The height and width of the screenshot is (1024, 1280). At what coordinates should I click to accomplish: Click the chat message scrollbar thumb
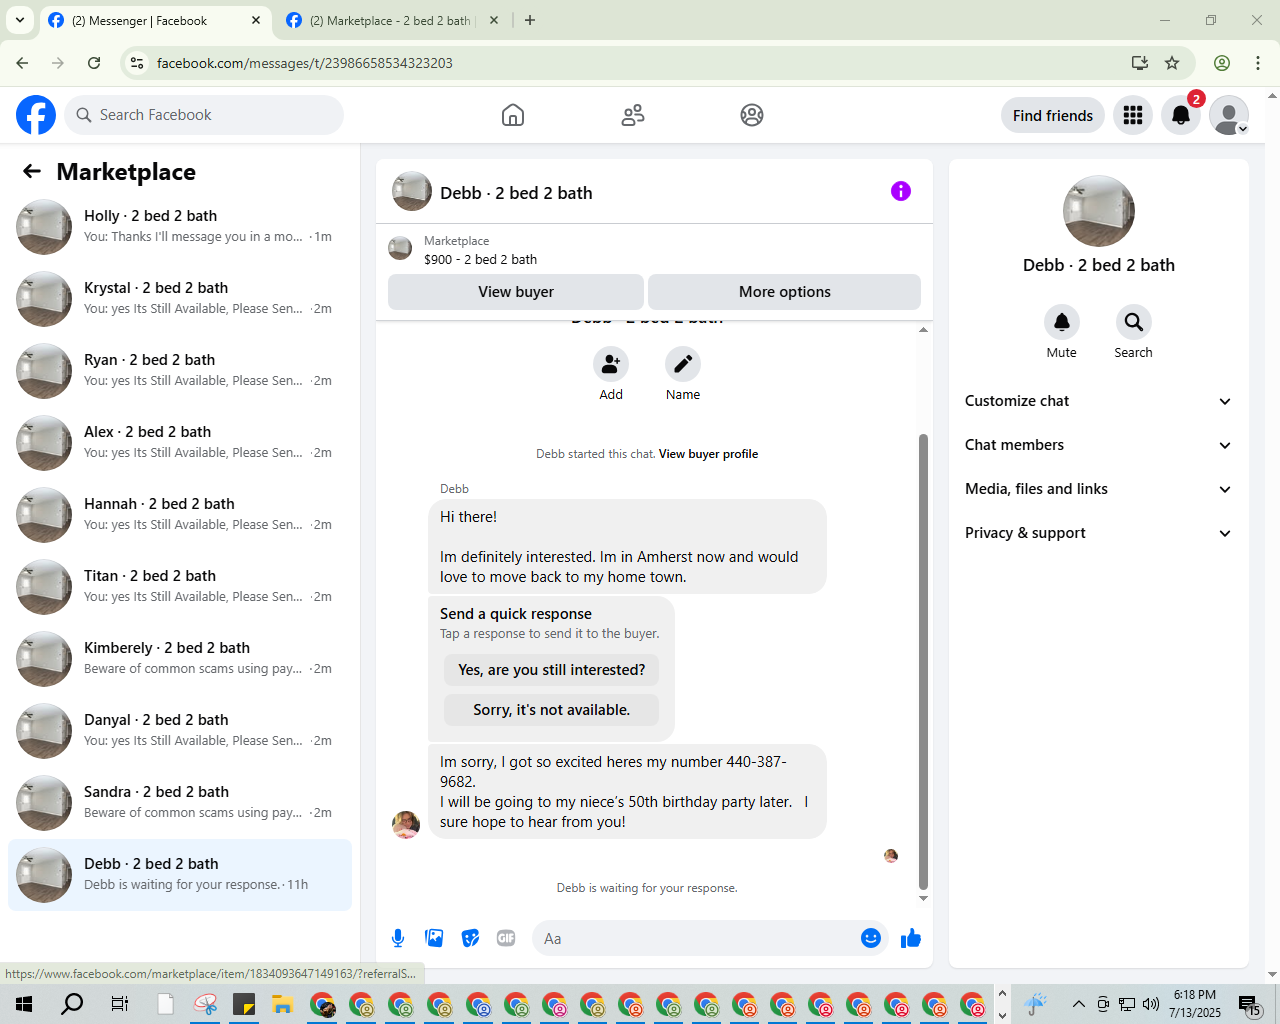click(x=923, y=661)
